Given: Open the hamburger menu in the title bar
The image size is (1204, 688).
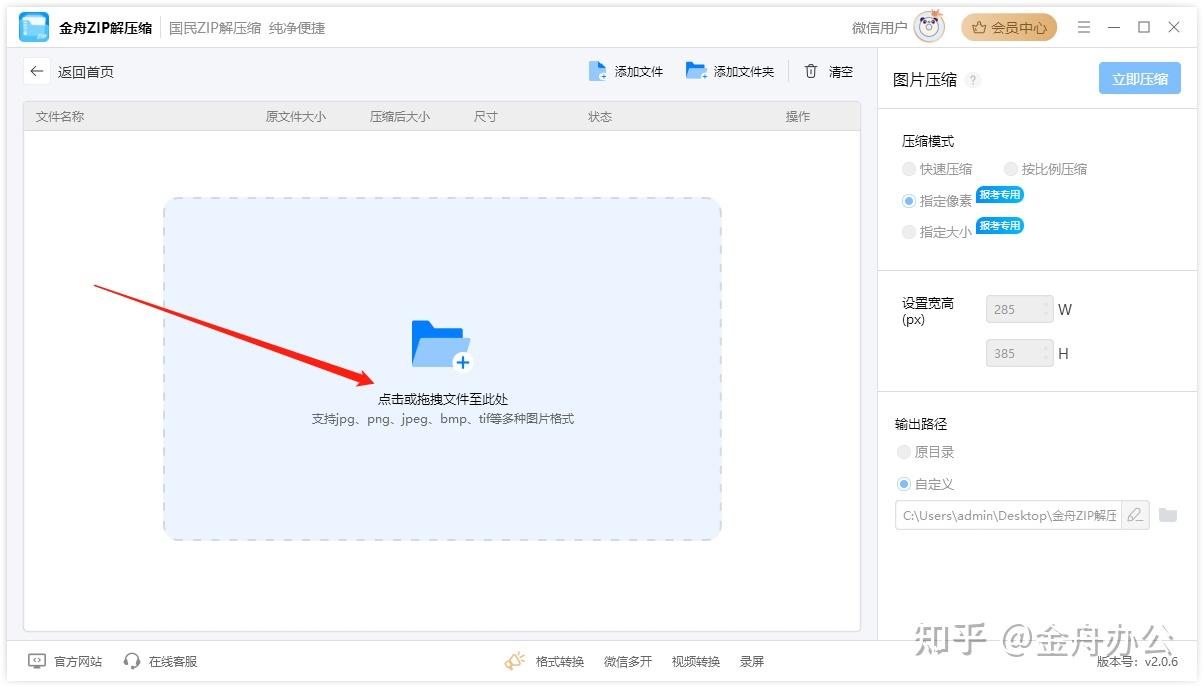Looking at the screenshot, I should (x=1083, y=27).
